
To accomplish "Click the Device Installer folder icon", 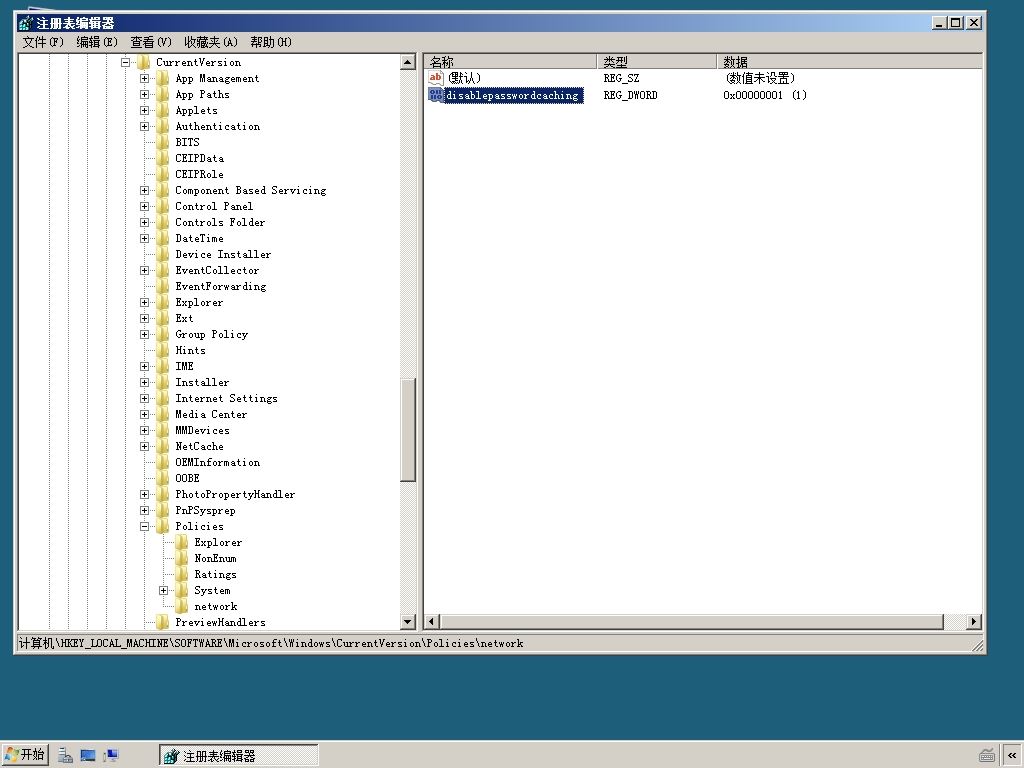I will point(163,254).
